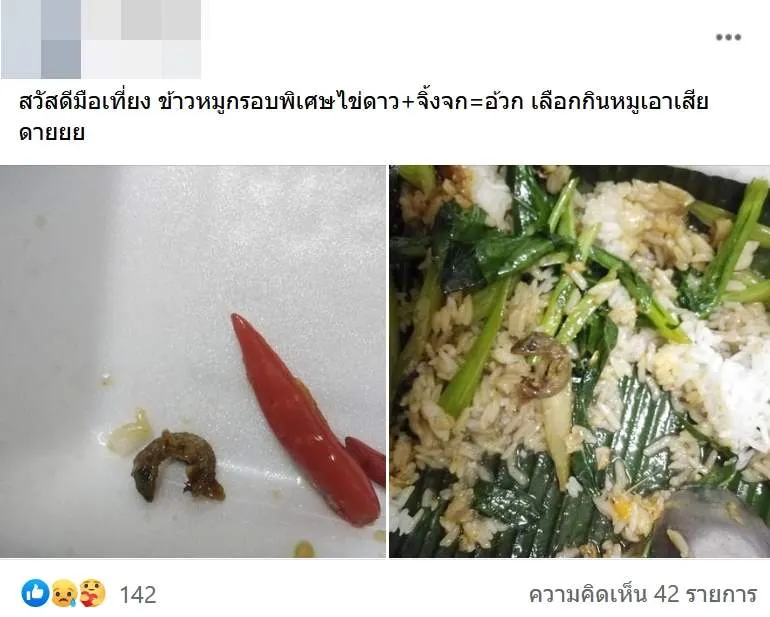The image size is (770, 617).
Task: Open the right photo of rice and greens
Action: (x=579, y=362)
